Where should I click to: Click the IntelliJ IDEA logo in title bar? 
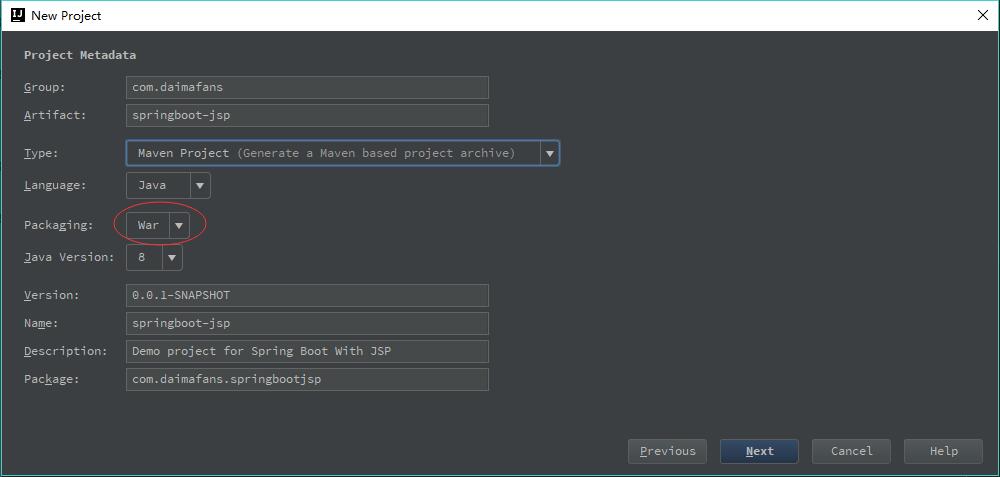click(x=17, y=15)
